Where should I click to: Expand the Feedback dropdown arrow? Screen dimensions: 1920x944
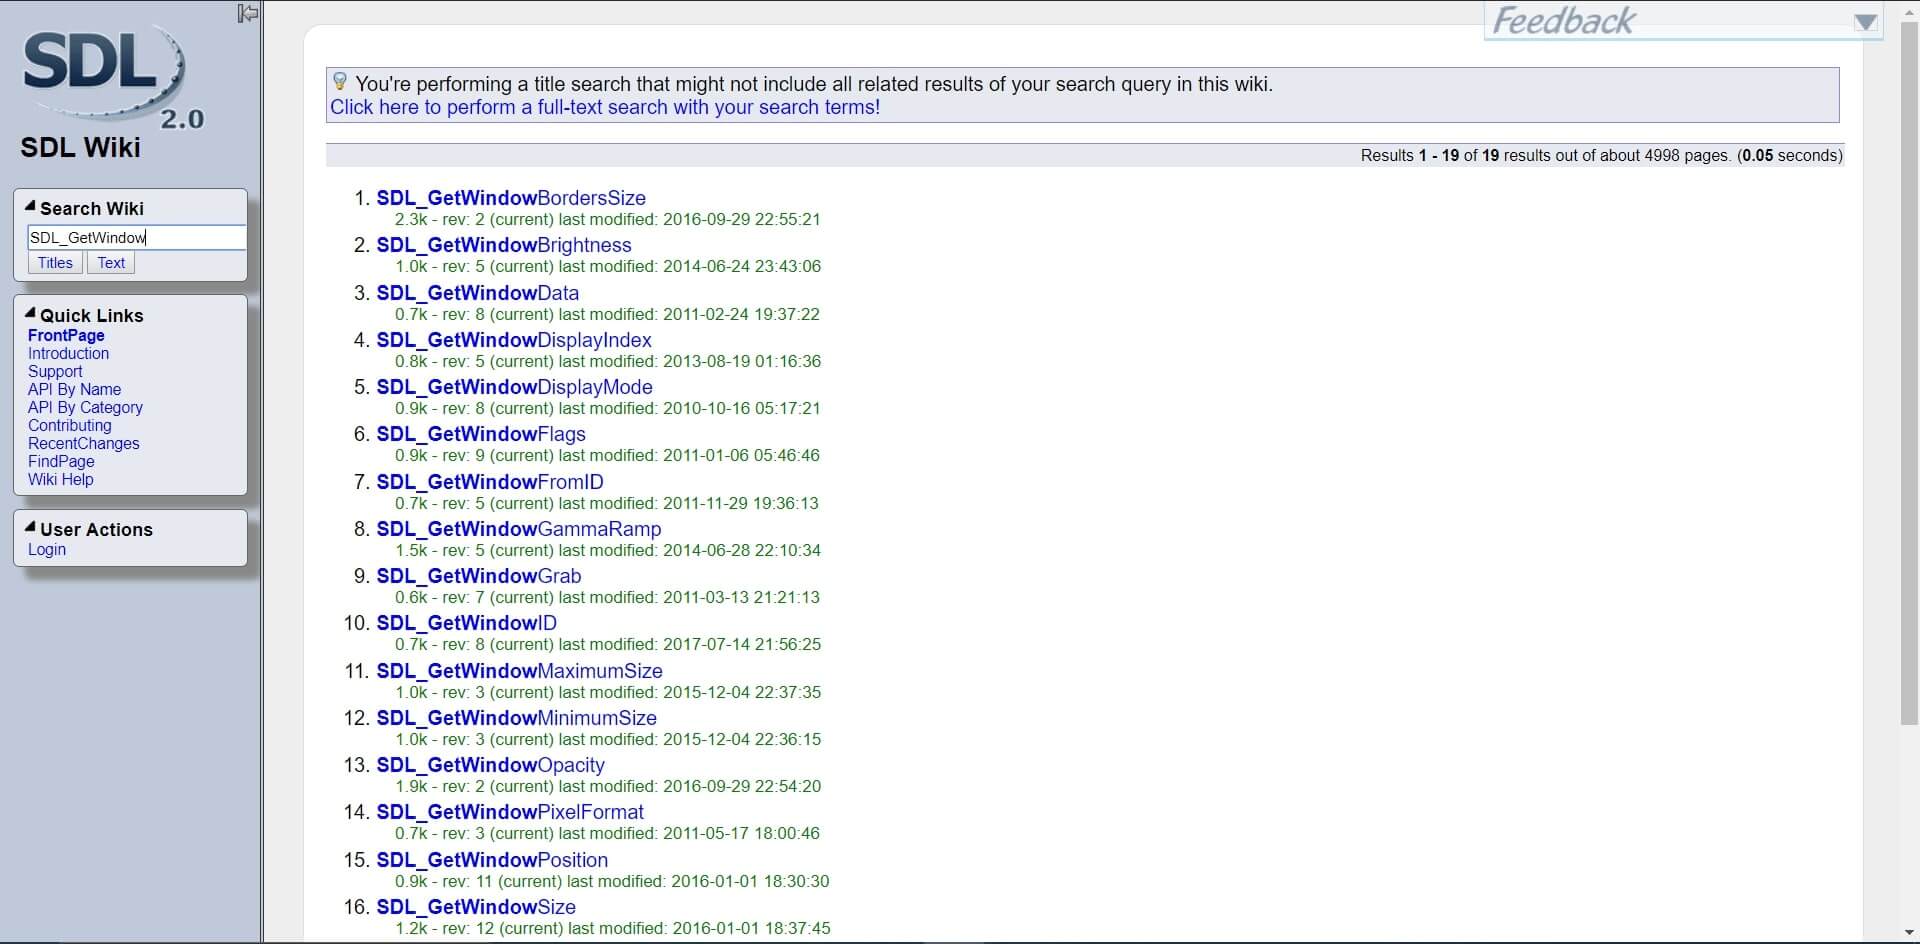click(x=1864, y=22)
